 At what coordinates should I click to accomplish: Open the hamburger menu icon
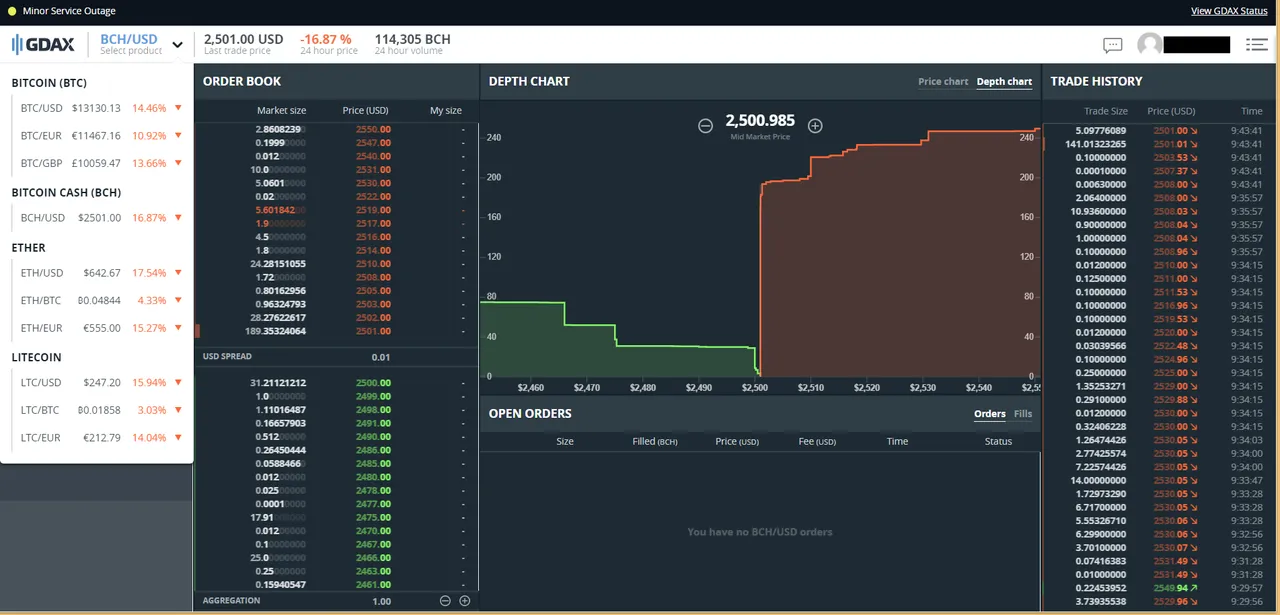[1256, 44]
